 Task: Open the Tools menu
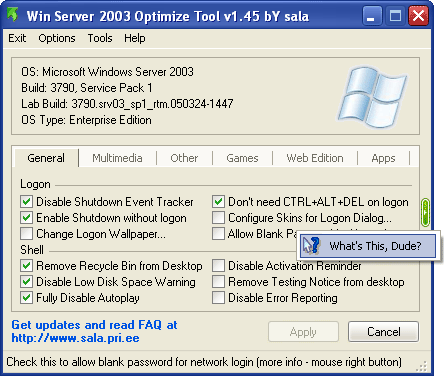pos(100,38)
